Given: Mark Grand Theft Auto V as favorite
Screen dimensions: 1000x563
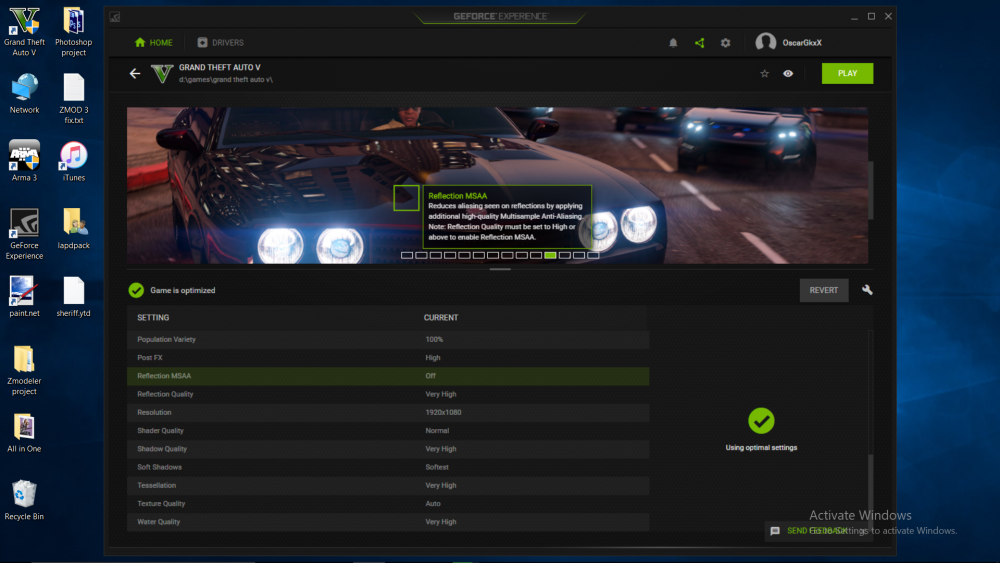Looking at the screenshot, I should [x=764, y=73].
